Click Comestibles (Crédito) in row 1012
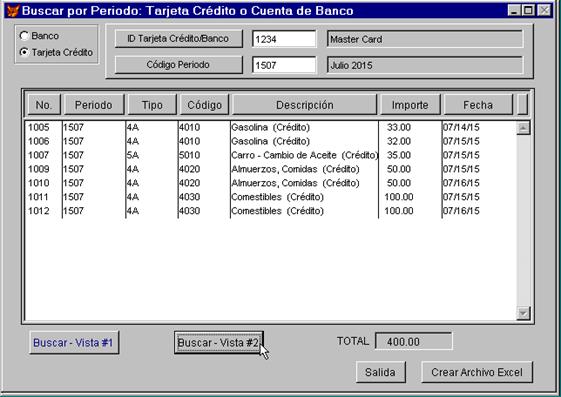The image size is (561, 397). (277, 211)
